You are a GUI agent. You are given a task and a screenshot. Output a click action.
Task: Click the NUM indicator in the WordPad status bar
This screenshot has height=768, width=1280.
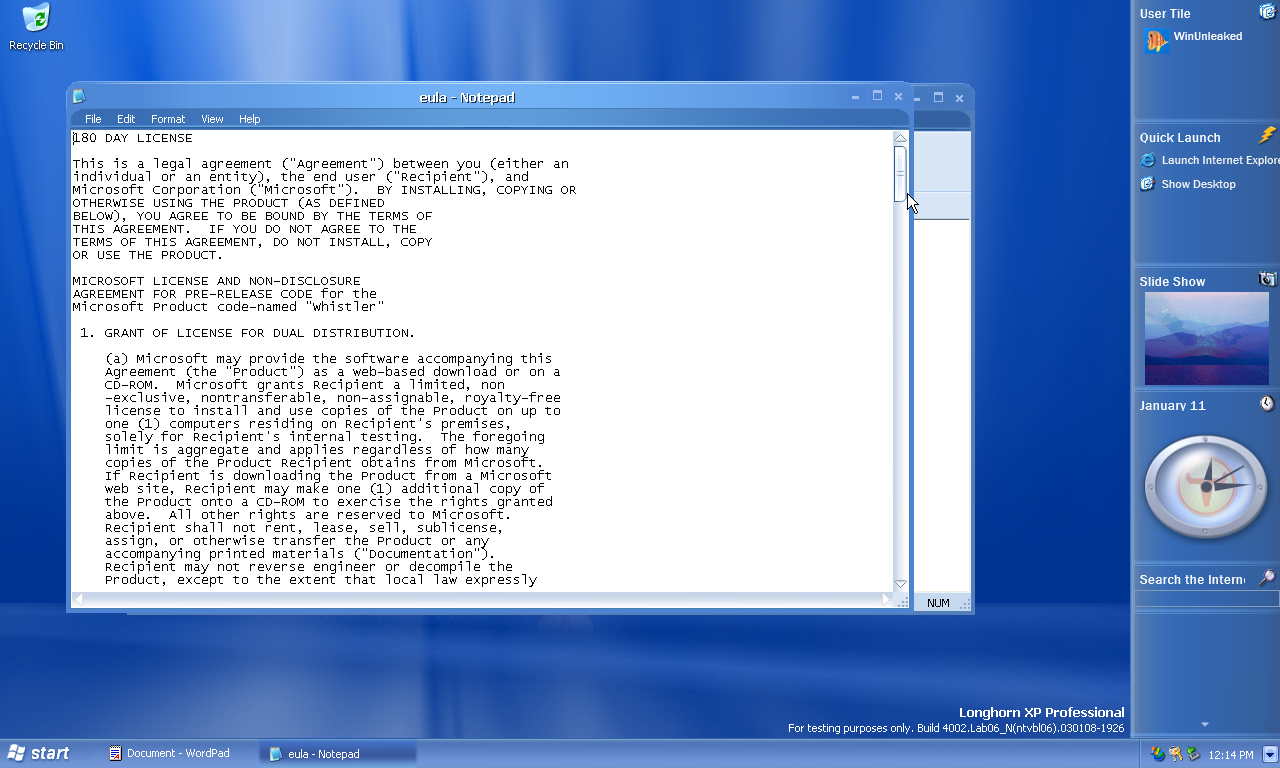pos(938,603)
